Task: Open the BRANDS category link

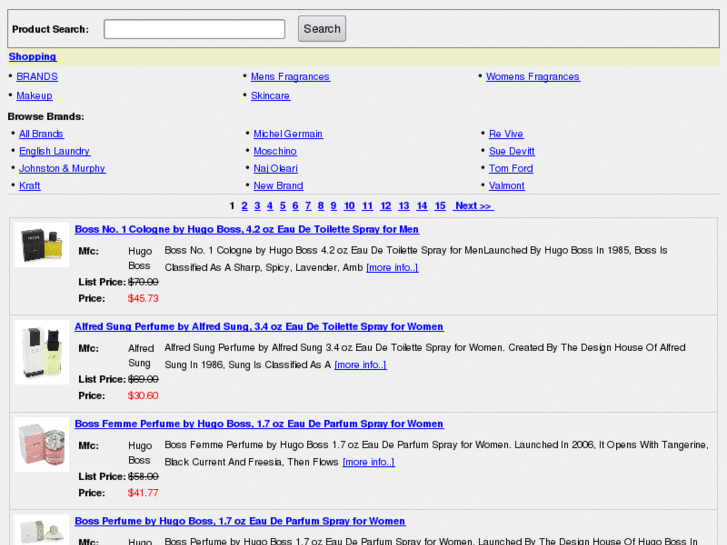Action: [37, 77]
